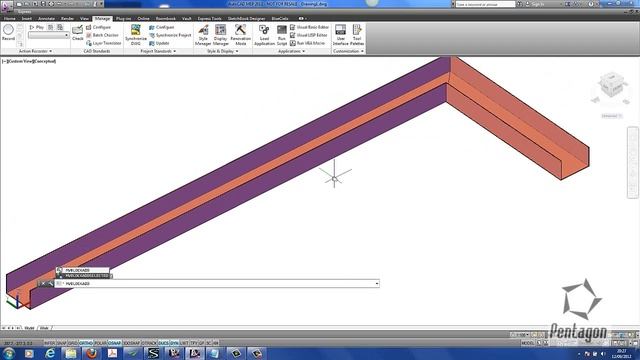This screenshot has height=360, width=640.
Task: Close the command line window
Action: (43, 283)
